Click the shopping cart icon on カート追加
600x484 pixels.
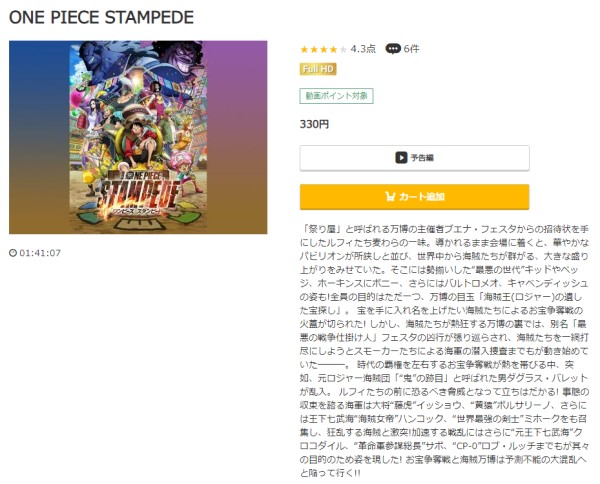click(390, 197)
